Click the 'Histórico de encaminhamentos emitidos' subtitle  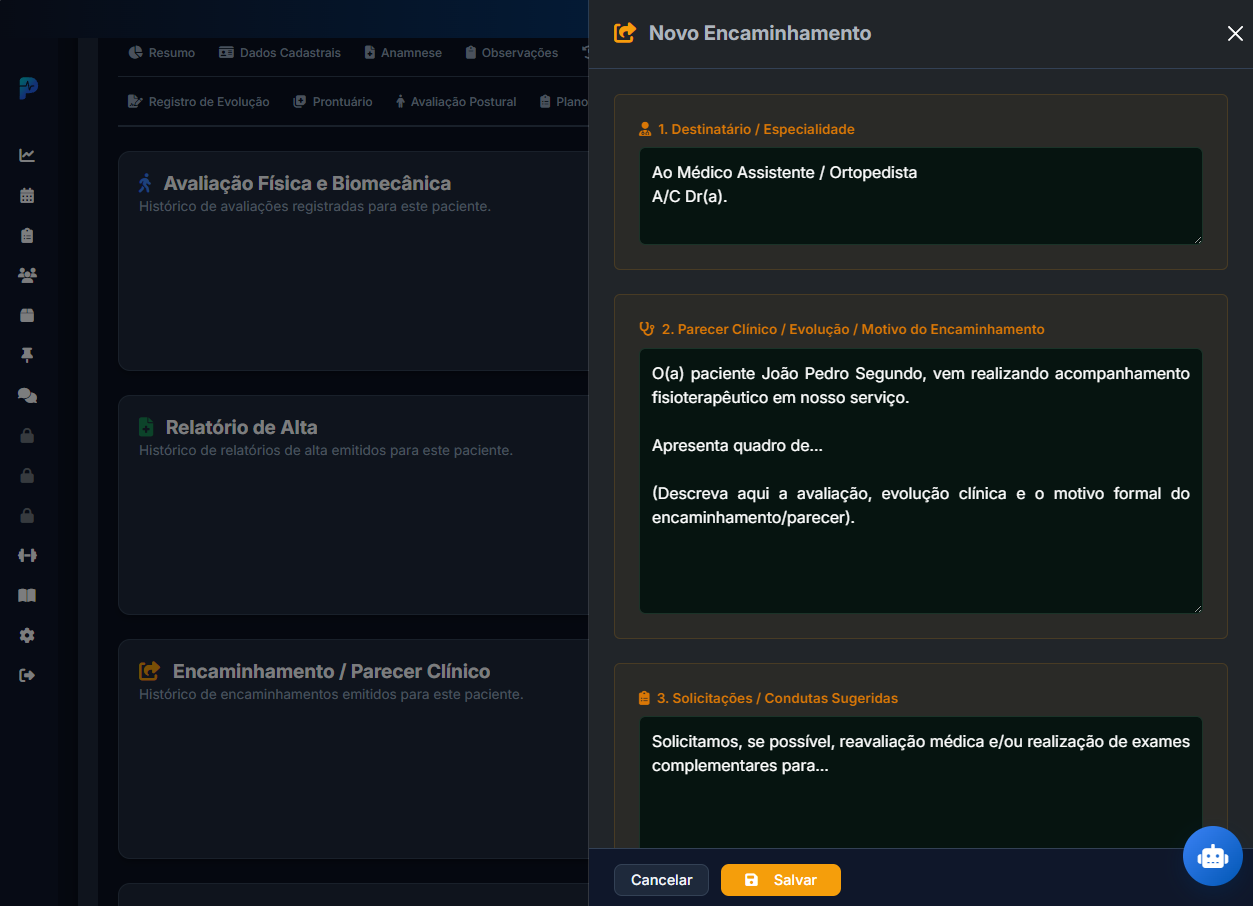331,694
